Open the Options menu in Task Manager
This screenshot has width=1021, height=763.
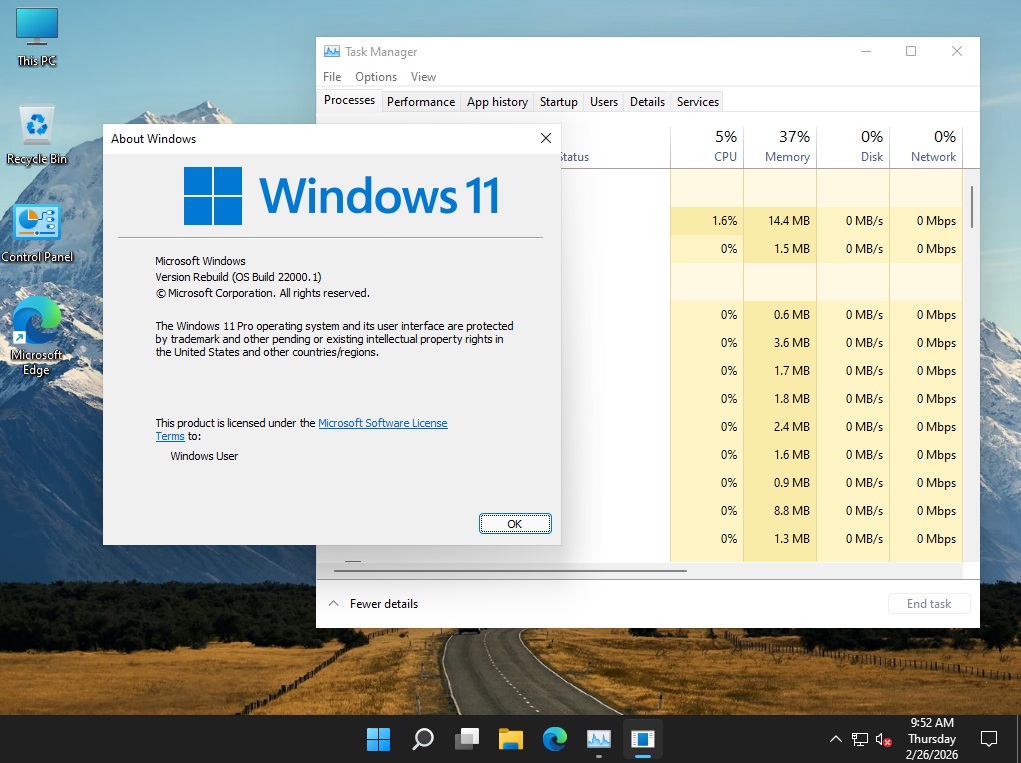[x=376, y=77]
